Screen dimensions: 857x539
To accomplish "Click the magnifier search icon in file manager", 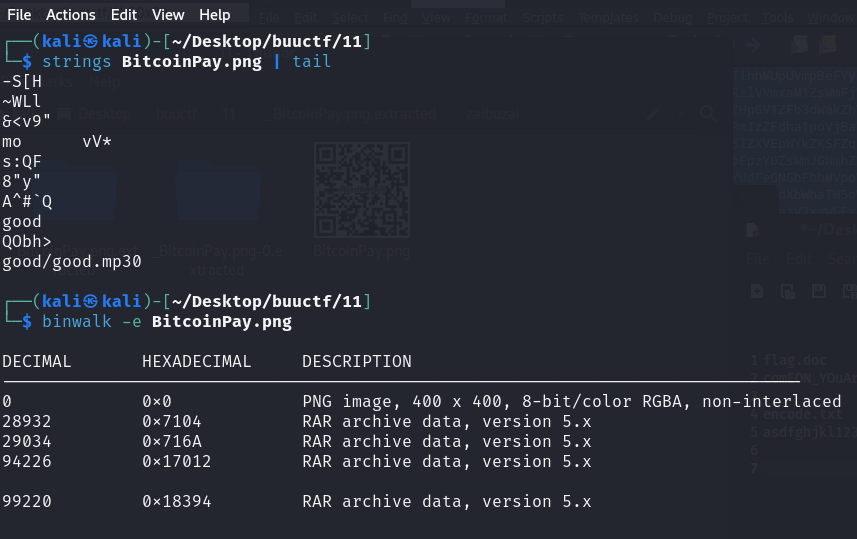I will 708,114.
